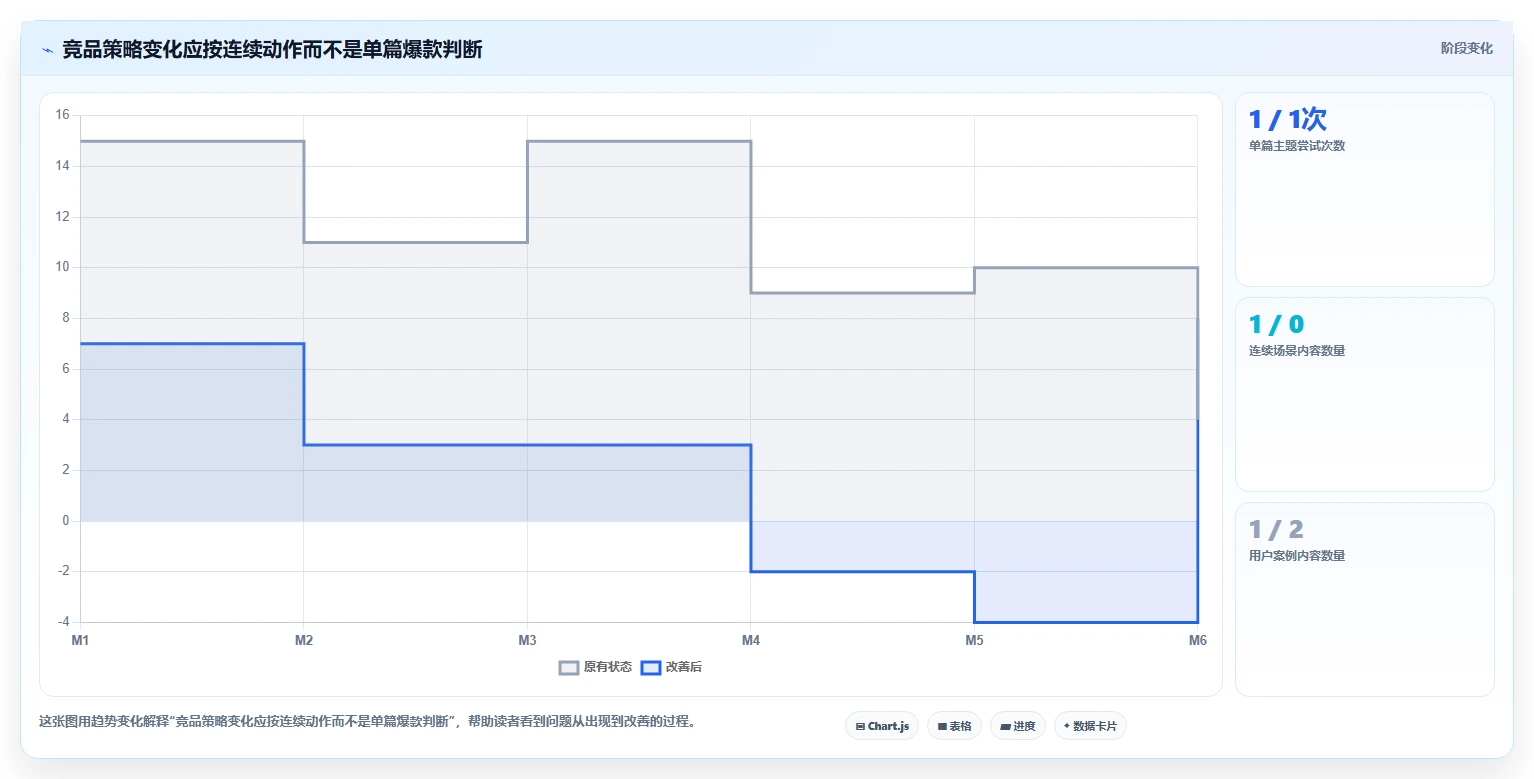Click the y-axis value 10

point(62,267)
